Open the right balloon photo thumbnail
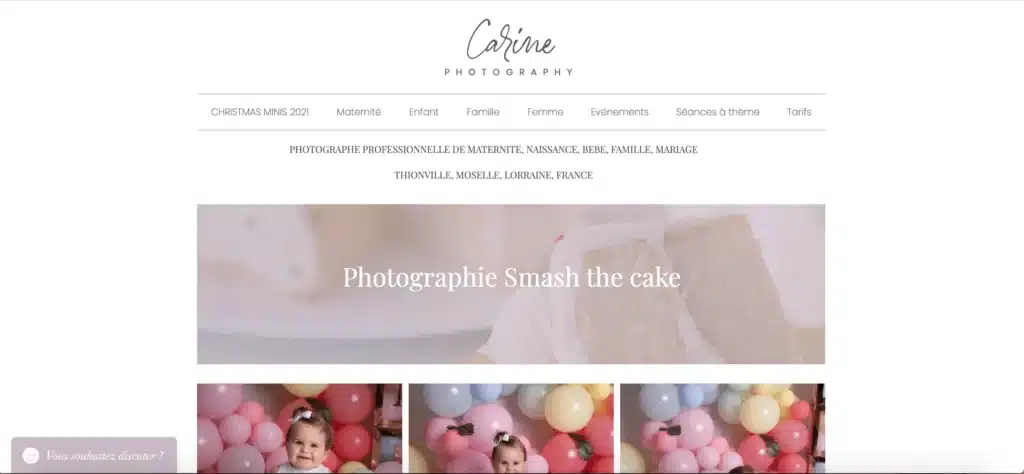1024x474 pixels. point(722,428)
